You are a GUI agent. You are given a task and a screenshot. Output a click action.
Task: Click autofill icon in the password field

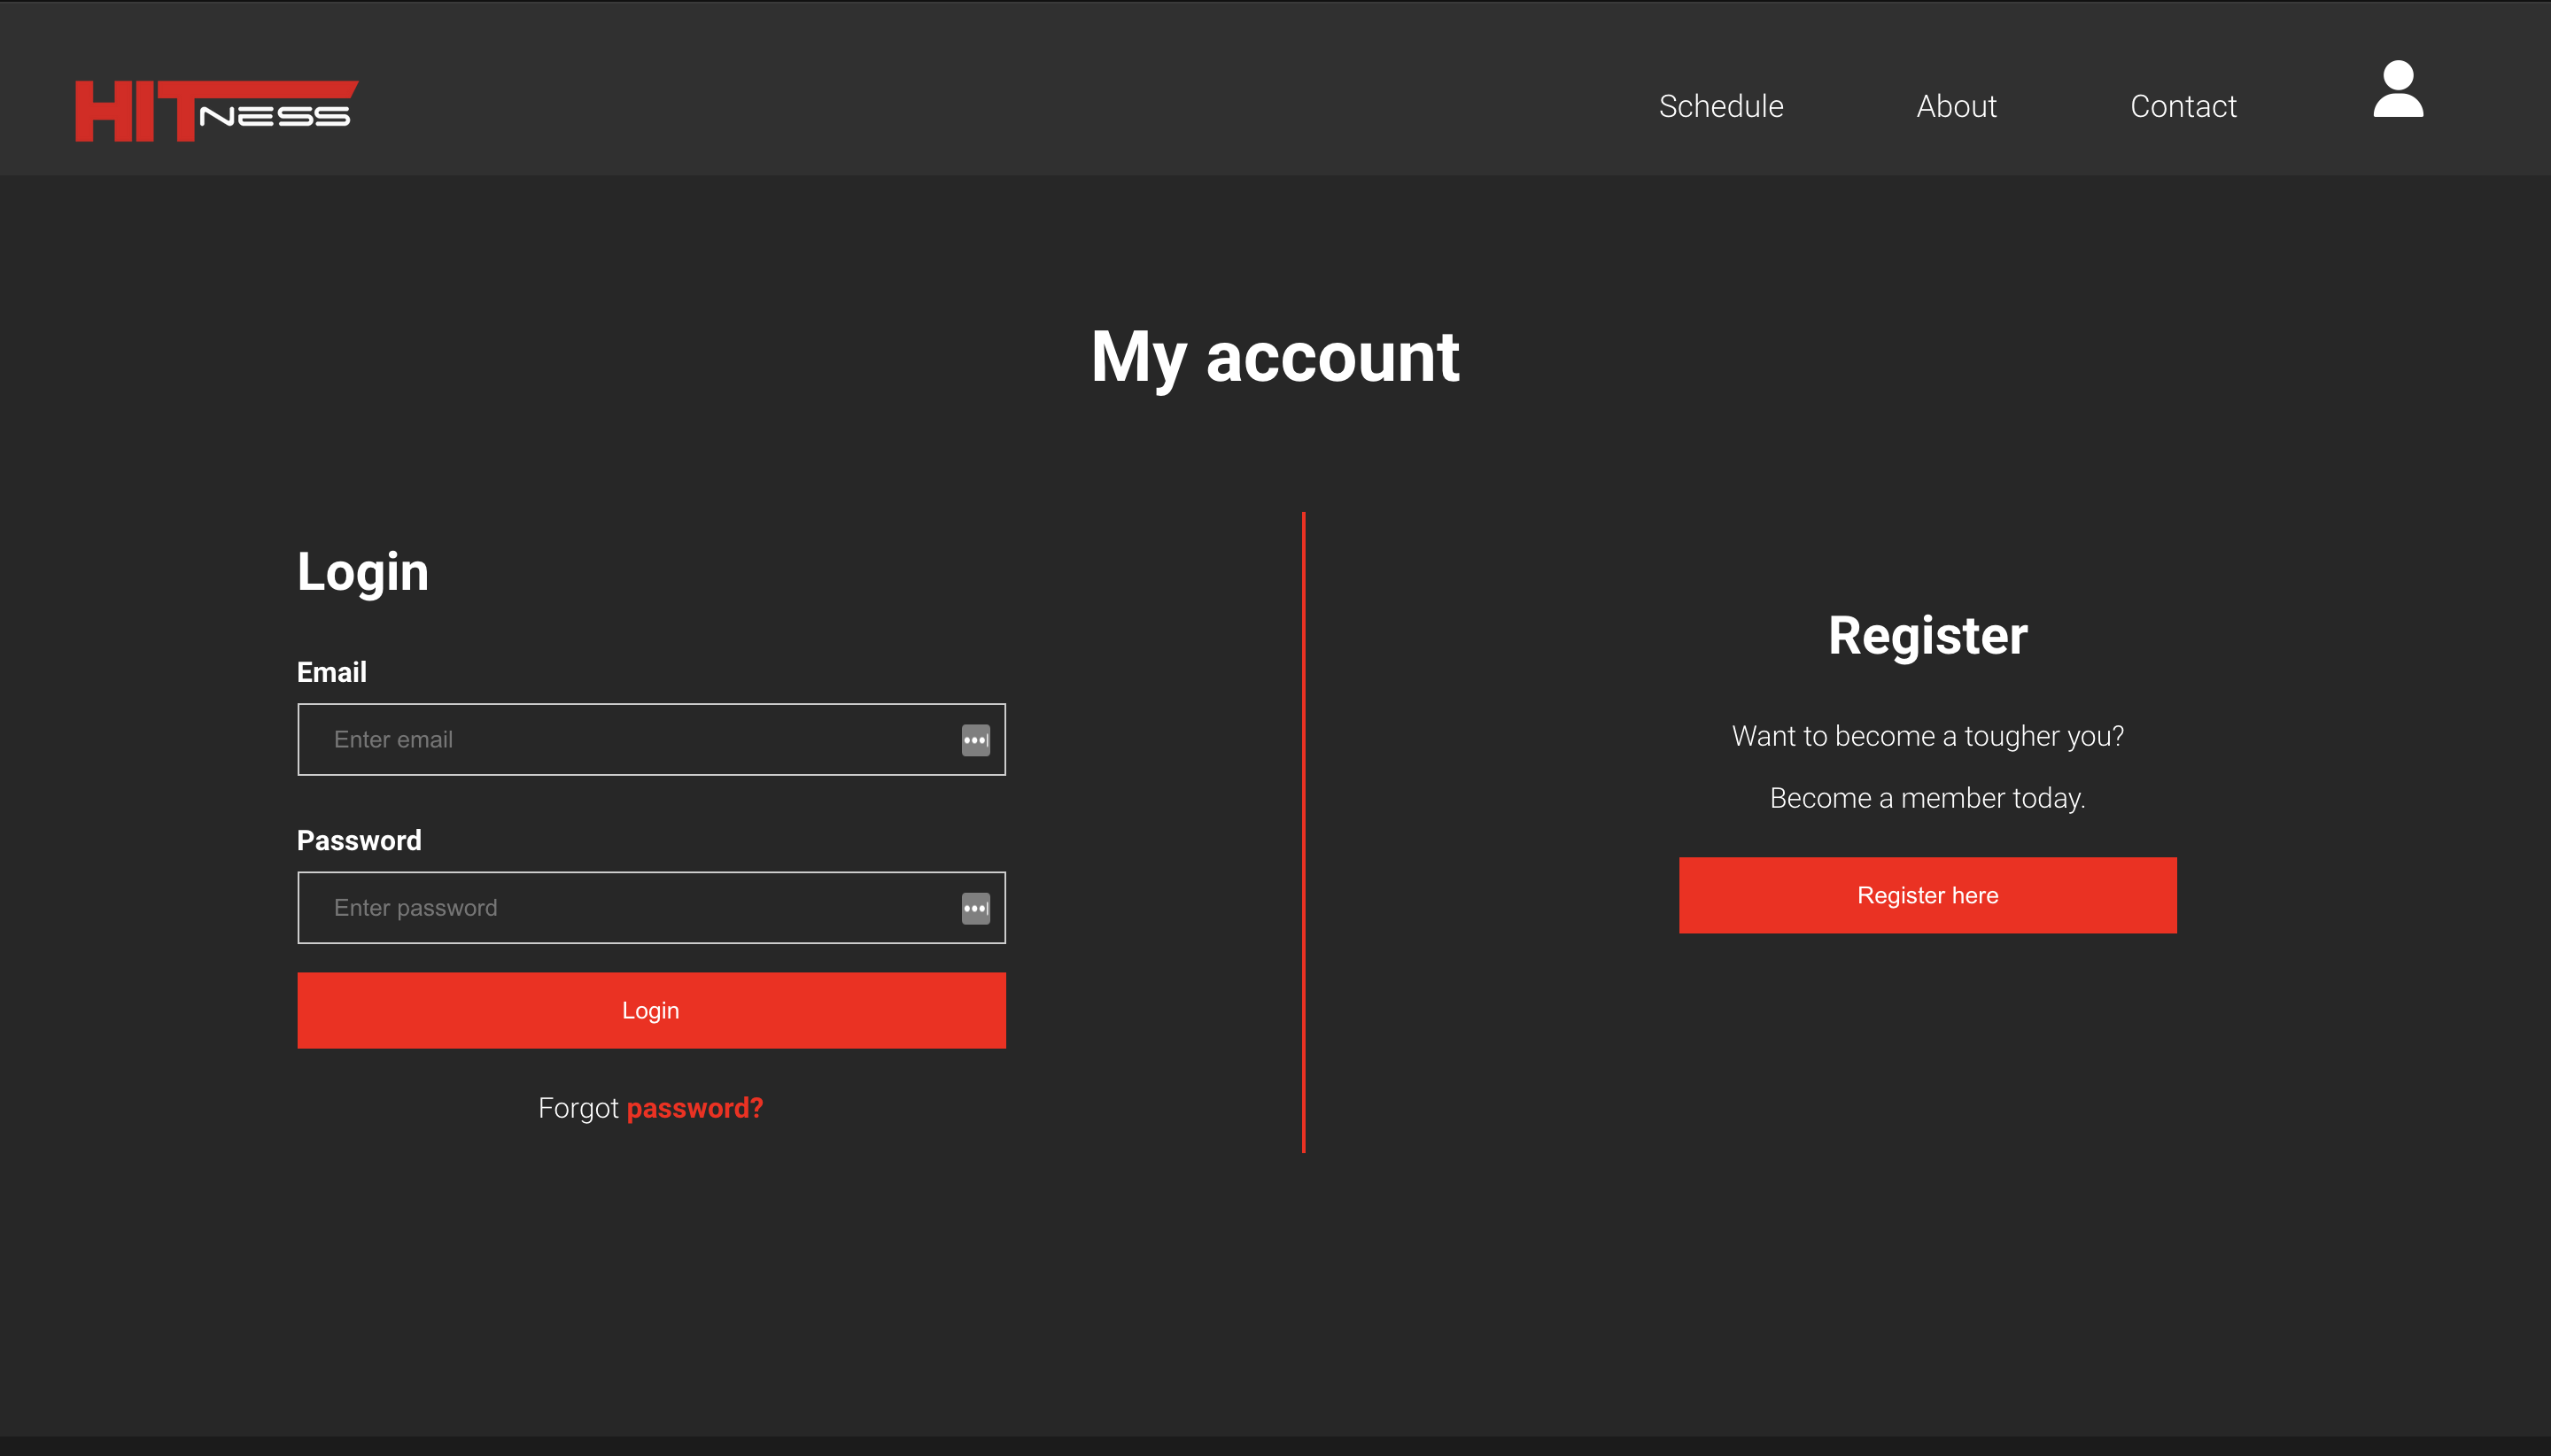point(975,908)
